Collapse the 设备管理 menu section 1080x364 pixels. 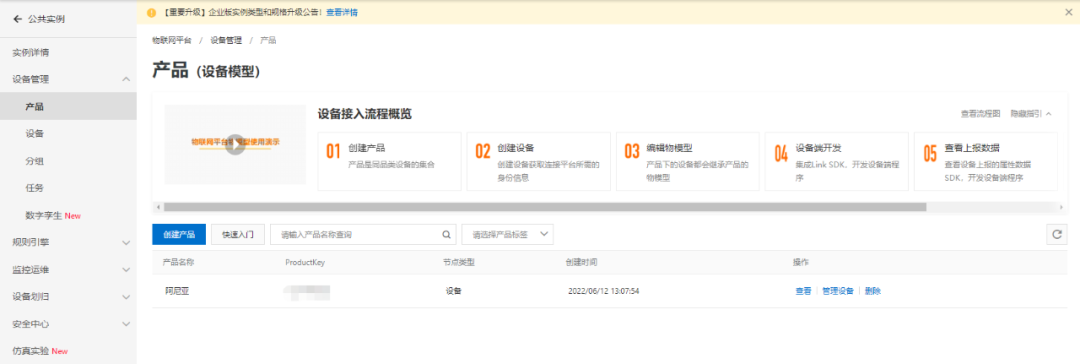click(x=126, y=79)
